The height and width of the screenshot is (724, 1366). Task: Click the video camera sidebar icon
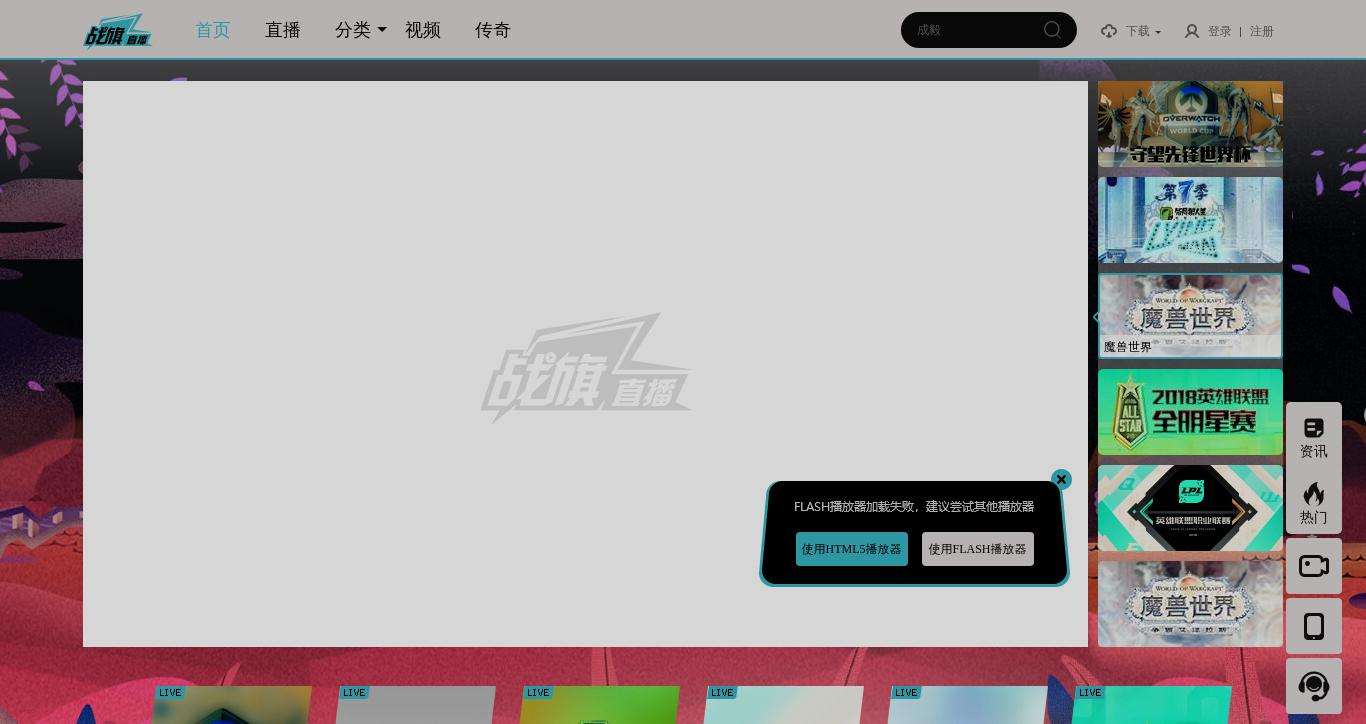[1314, 566]
